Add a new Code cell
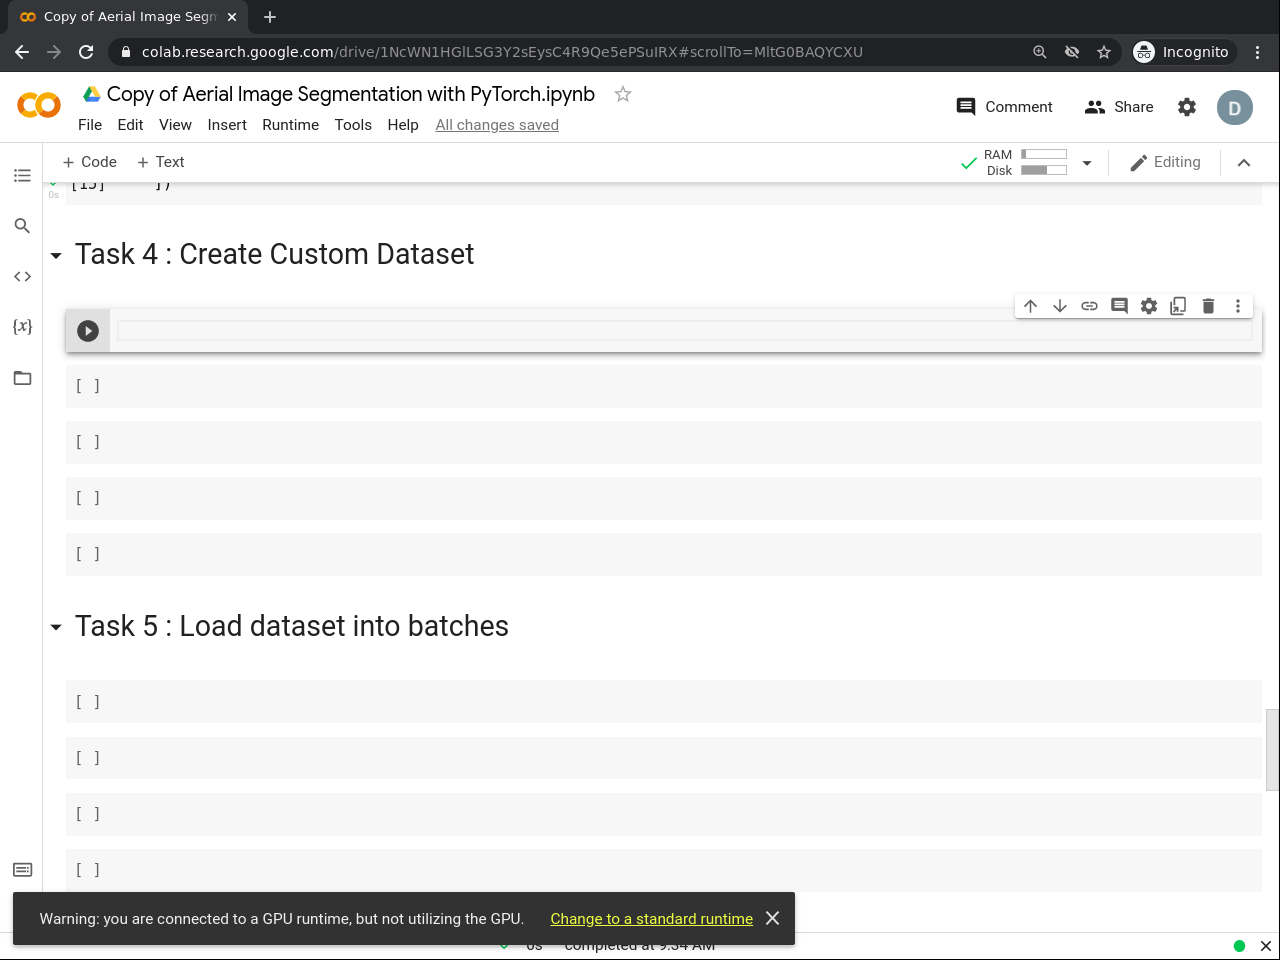1280x960 pixels. coord(89,162)
